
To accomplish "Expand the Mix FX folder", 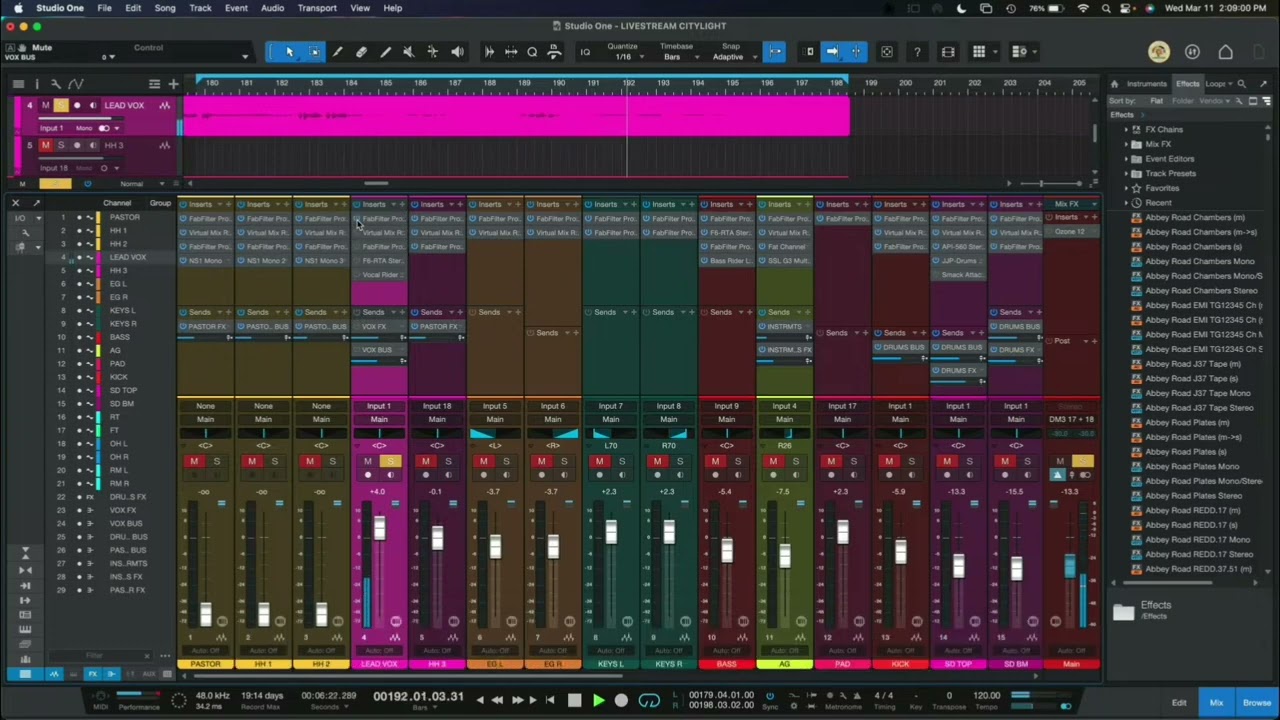I will coord(1126,144).
